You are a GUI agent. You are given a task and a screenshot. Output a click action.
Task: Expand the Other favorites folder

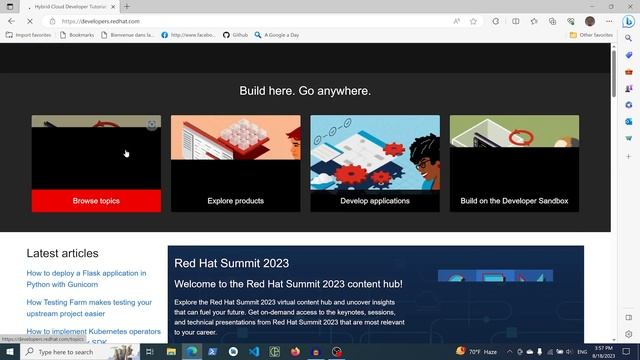click(591, 35)
